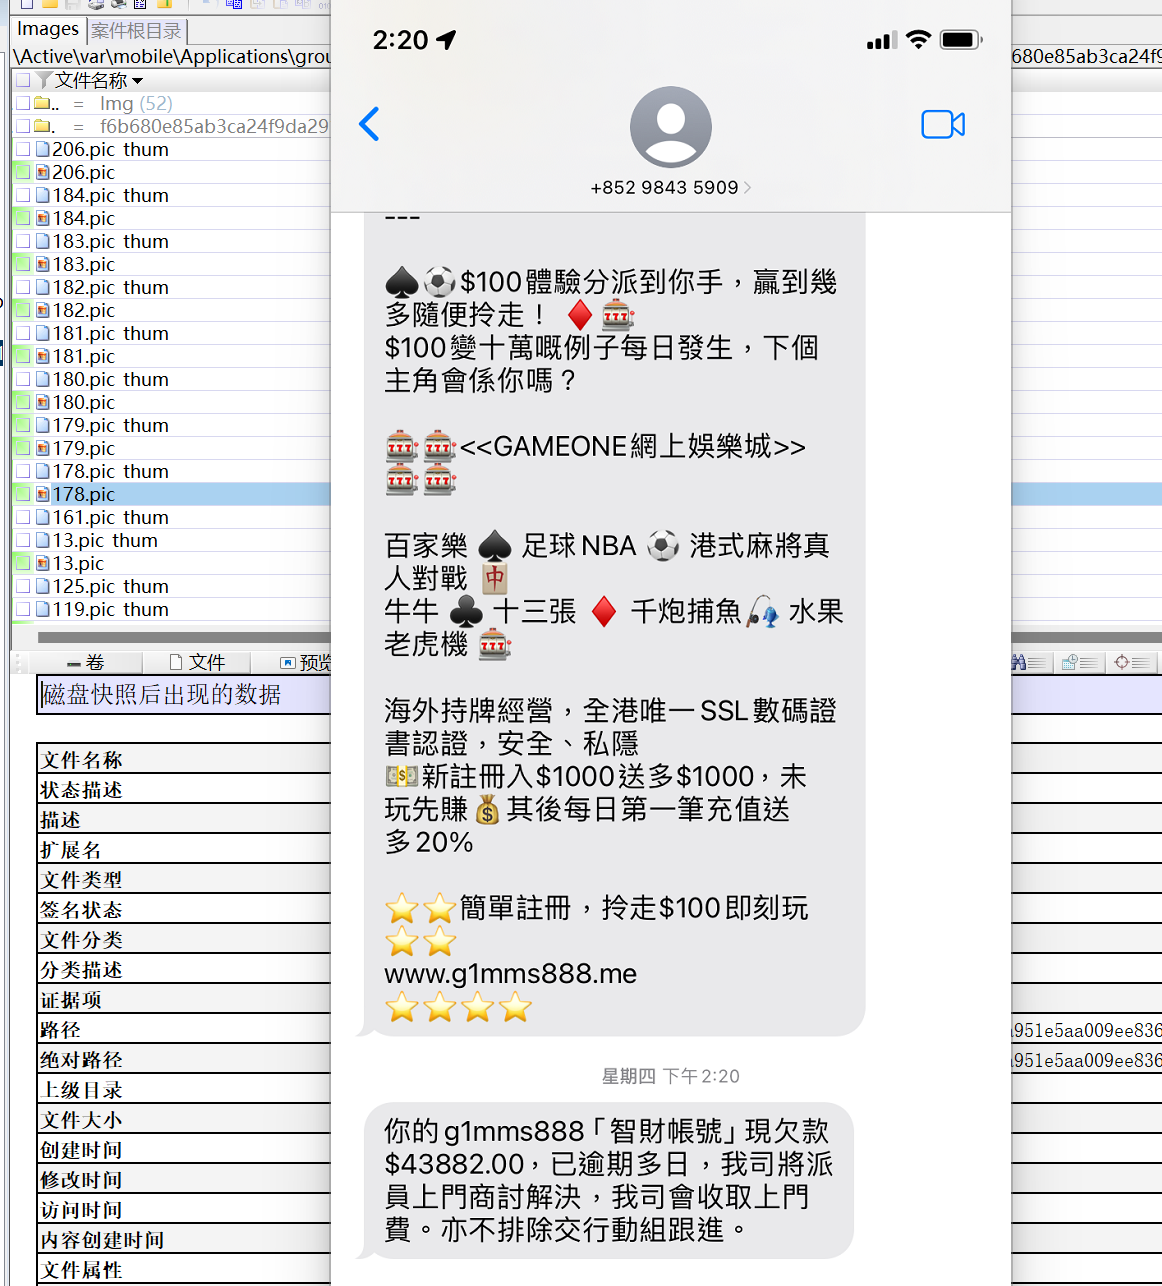1162x1286 pixels.
Task: Tick the checkbox for 183.pic thum
Action: (x=23, y=241)
